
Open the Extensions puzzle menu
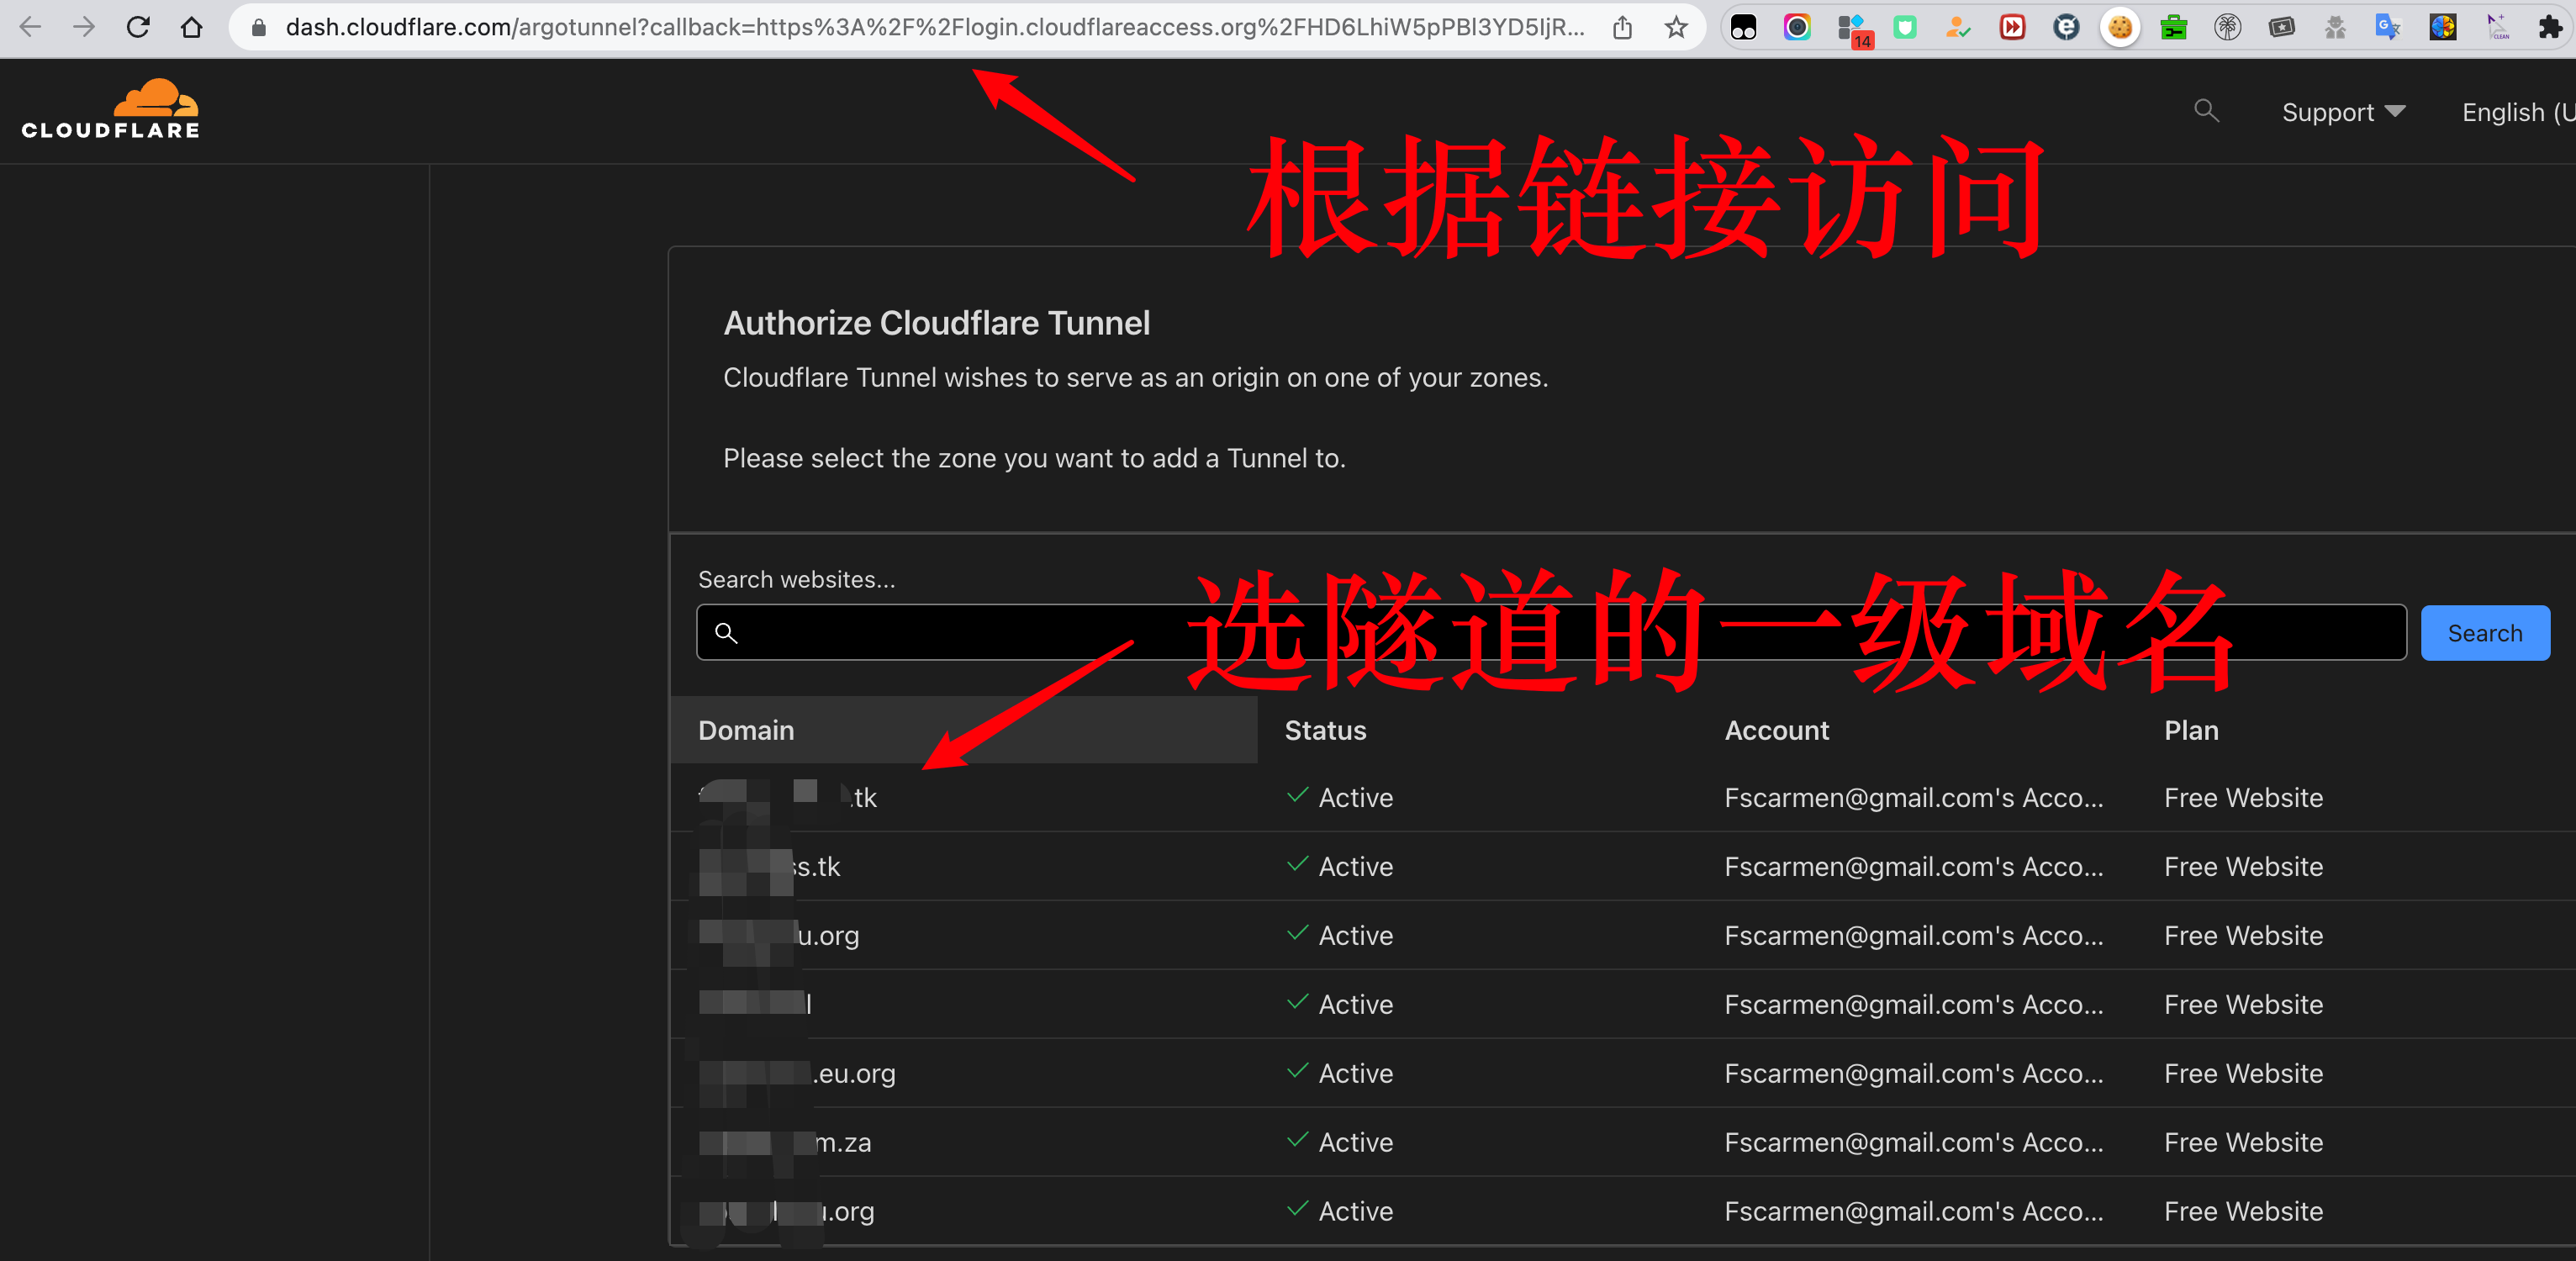[2550, 27]
